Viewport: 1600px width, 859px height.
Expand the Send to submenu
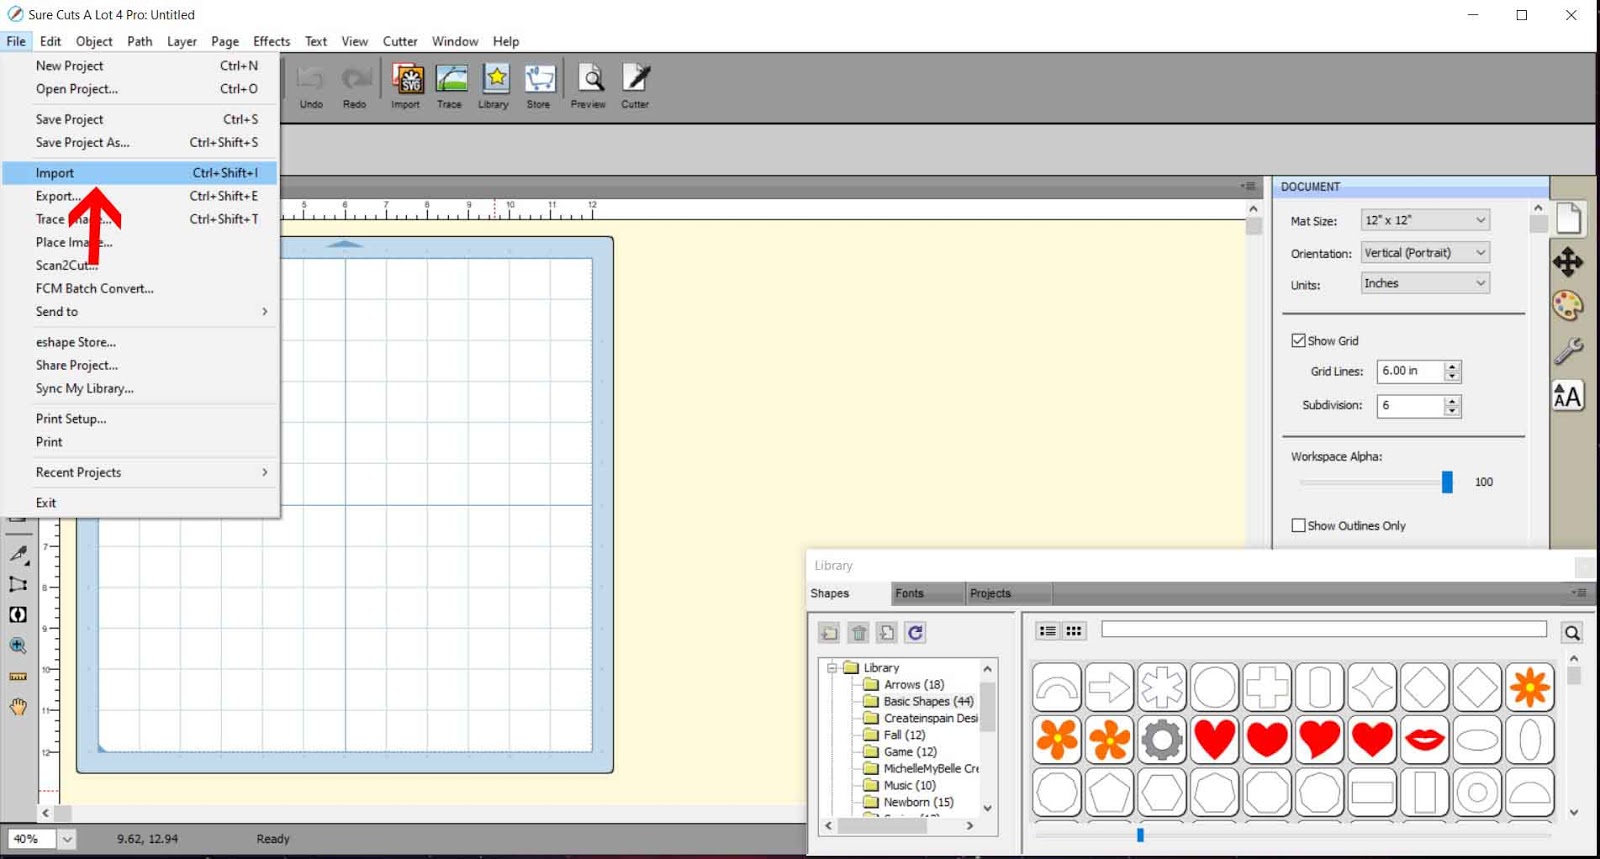pos(140,312)
